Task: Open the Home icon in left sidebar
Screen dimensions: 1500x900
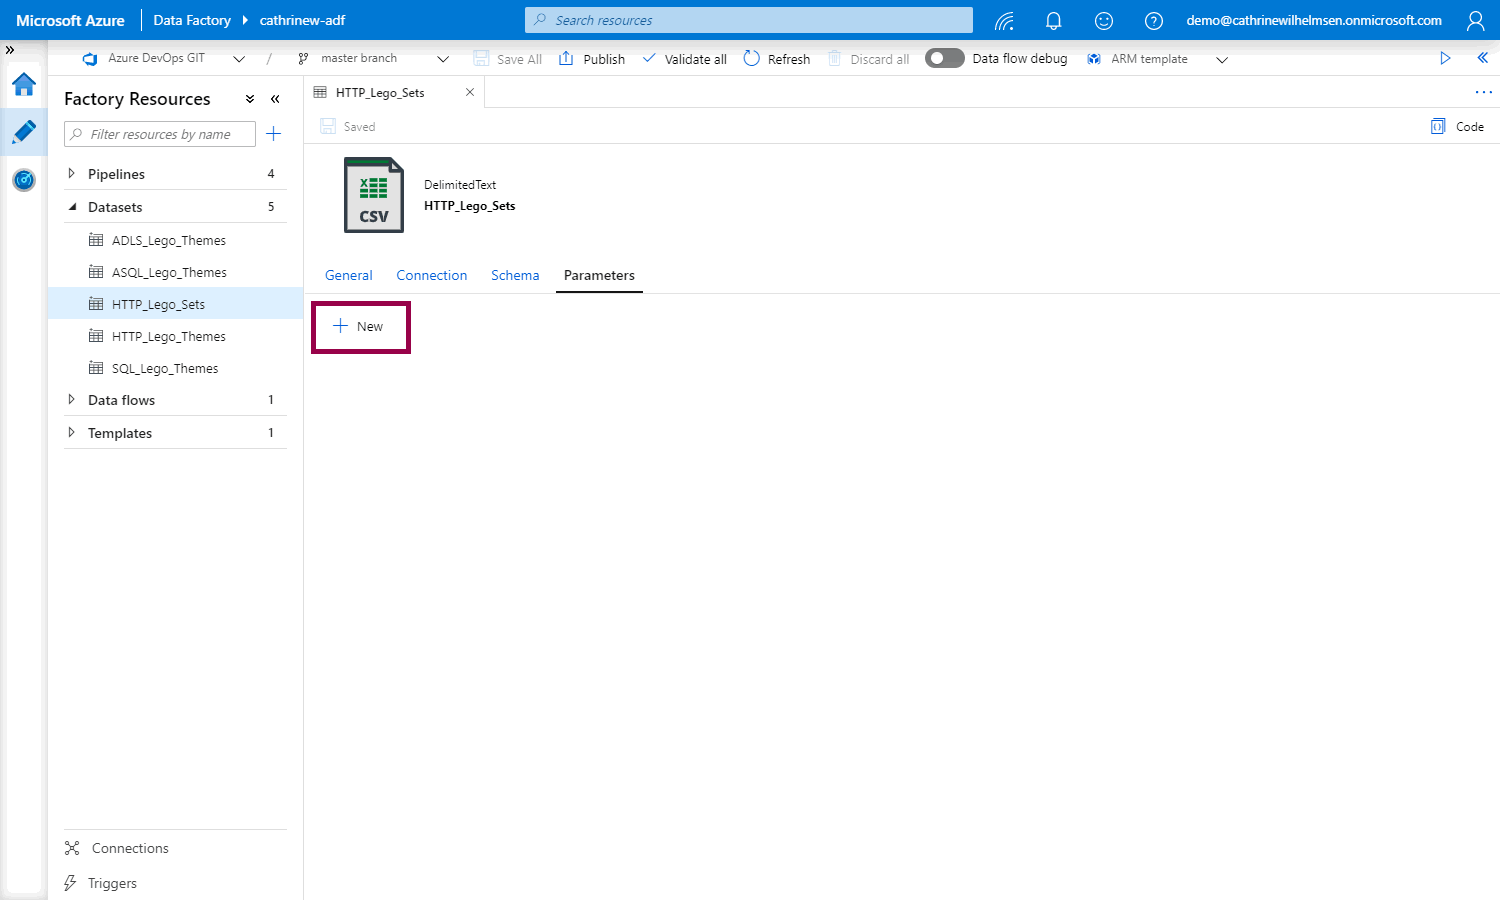Action: point(24,85)
